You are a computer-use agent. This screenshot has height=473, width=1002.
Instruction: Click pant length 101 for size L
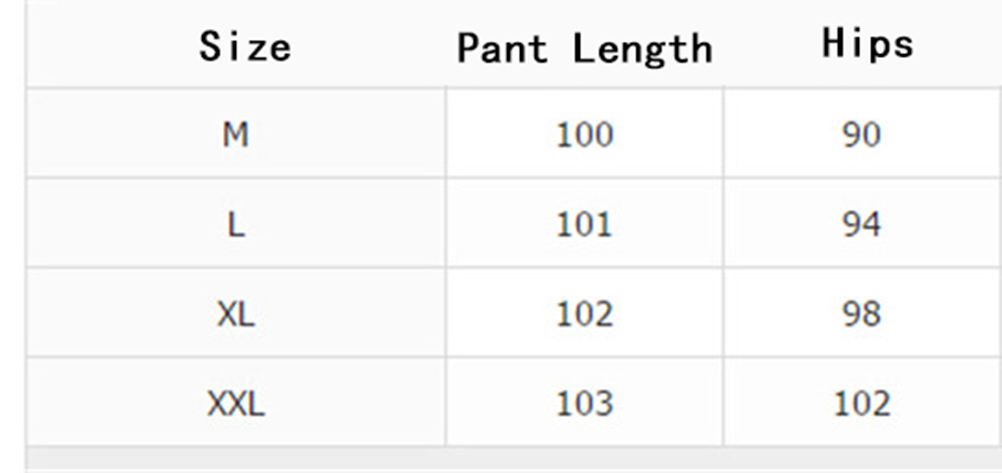[x=584, y=224]
